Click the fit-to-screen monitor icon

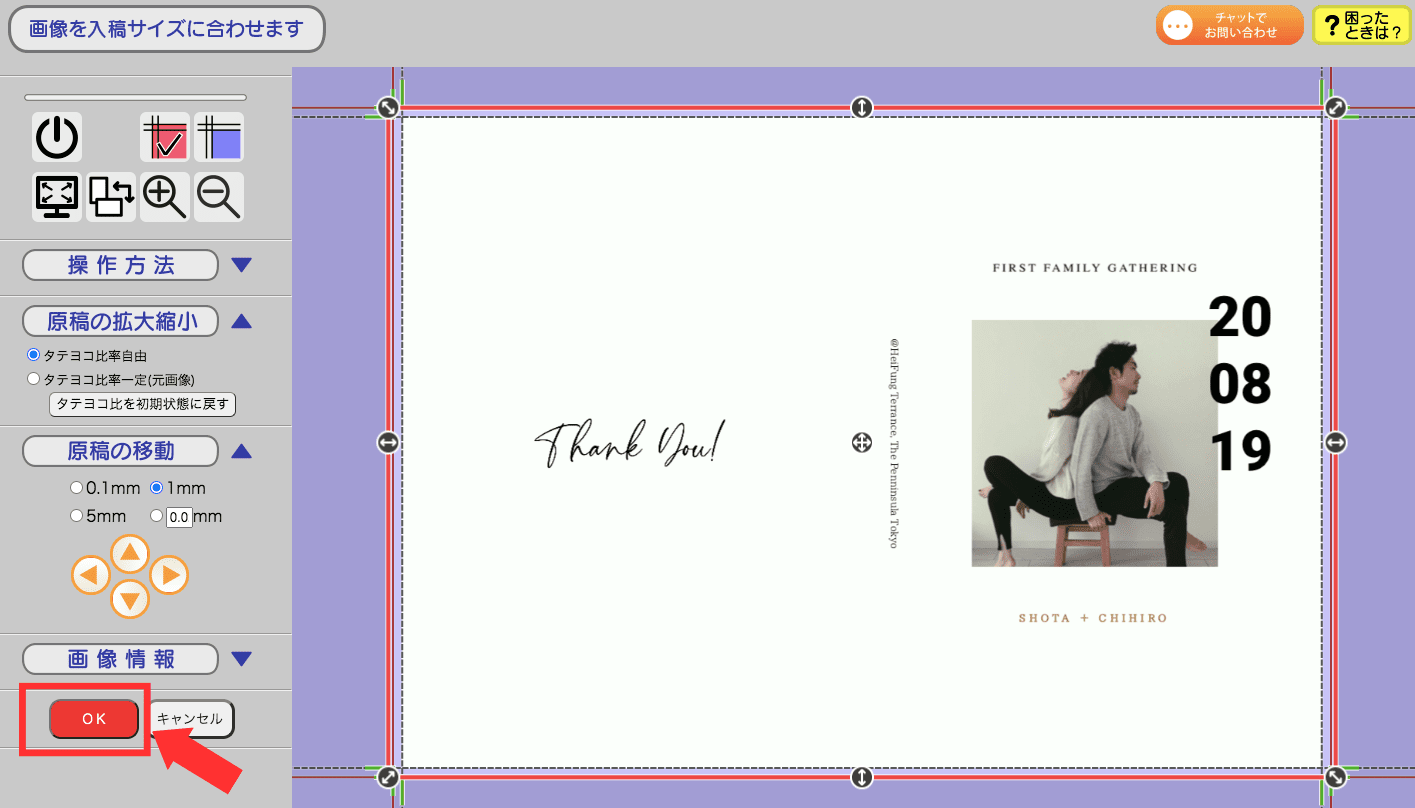pos(57,197)
